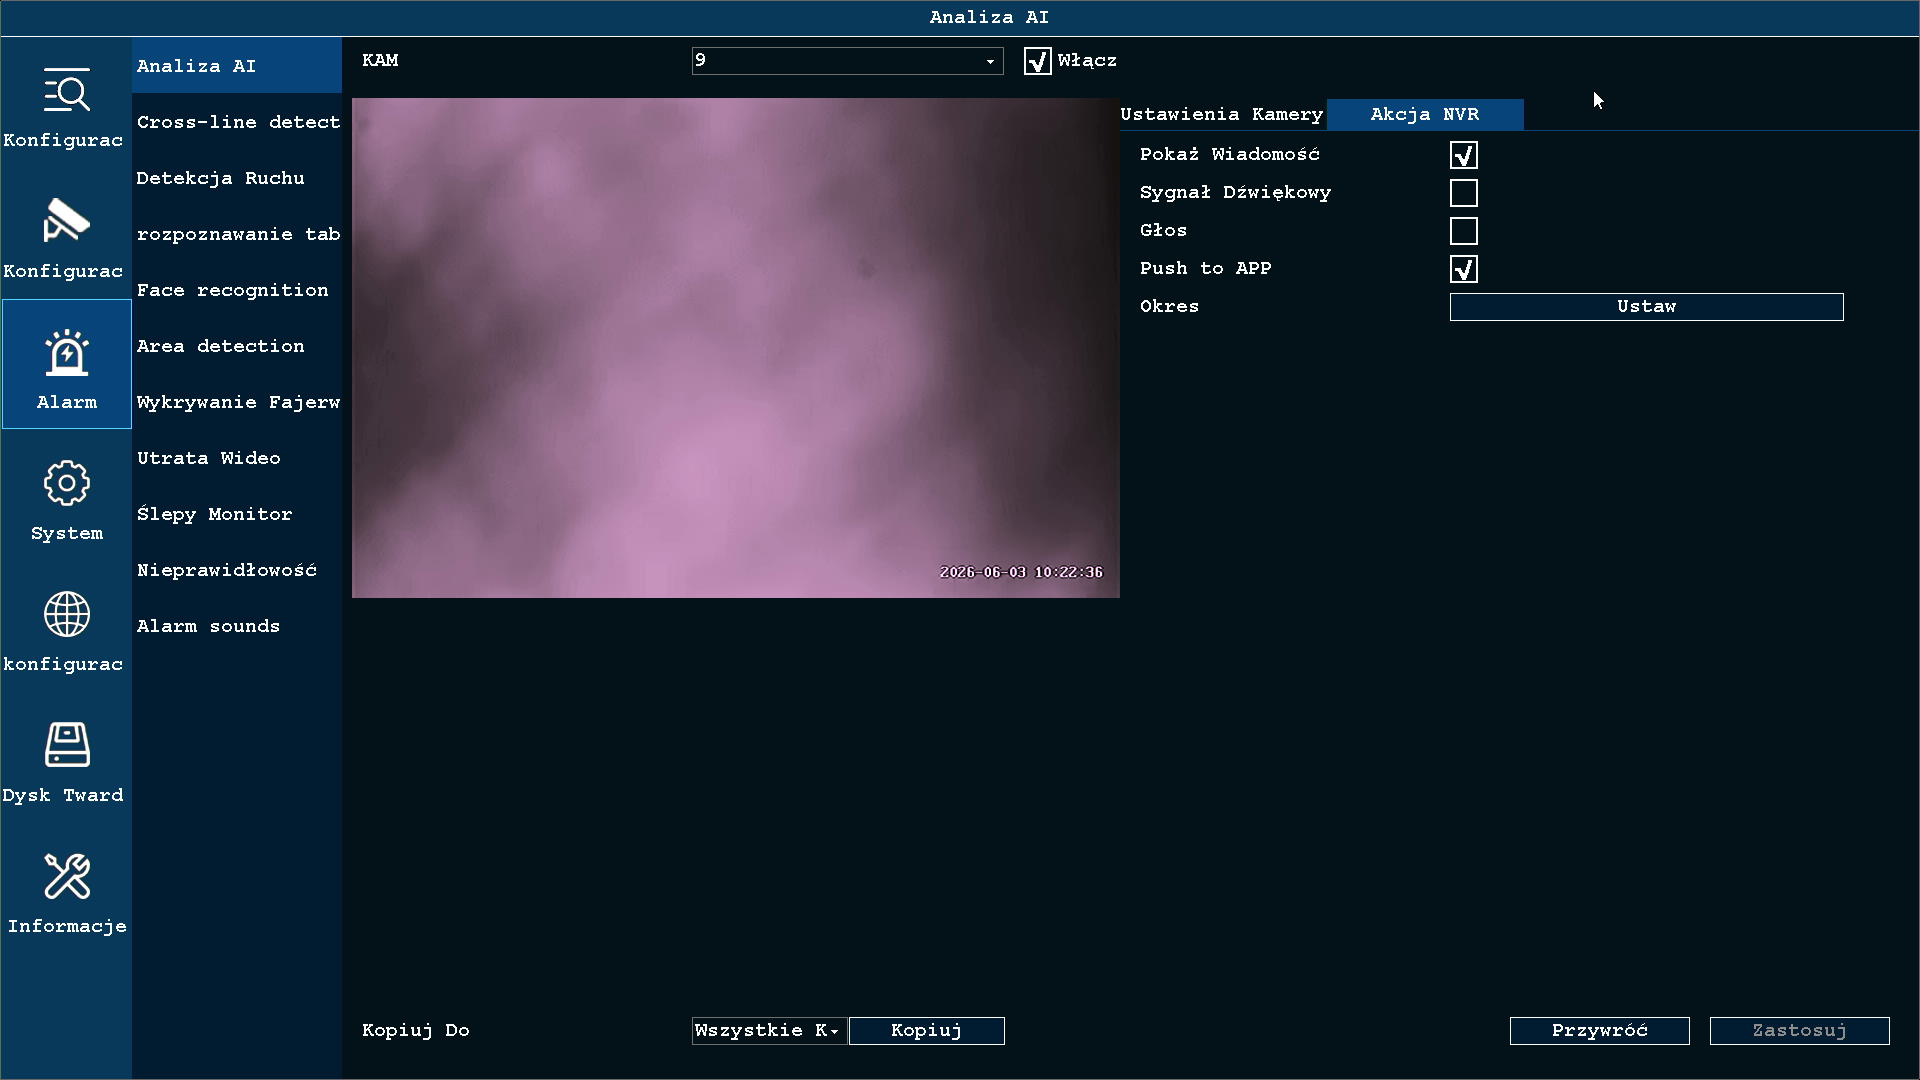Open the Informacje tools icon

point(66,876)
